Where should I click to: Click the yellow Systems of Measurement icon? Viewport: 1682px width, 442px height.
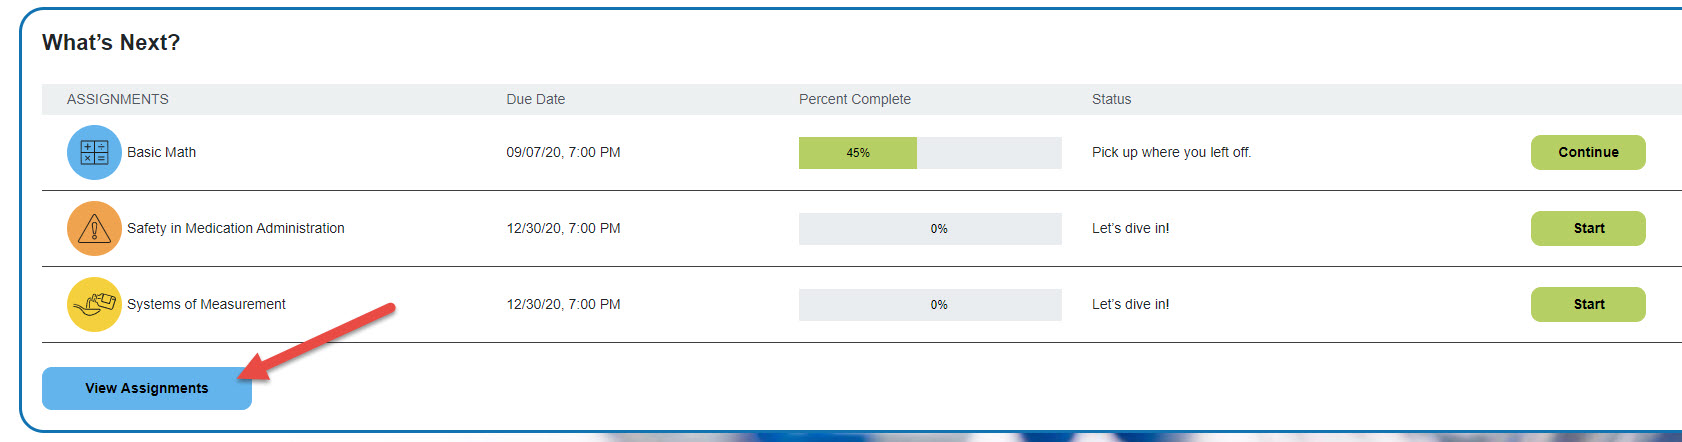(94, 304)
